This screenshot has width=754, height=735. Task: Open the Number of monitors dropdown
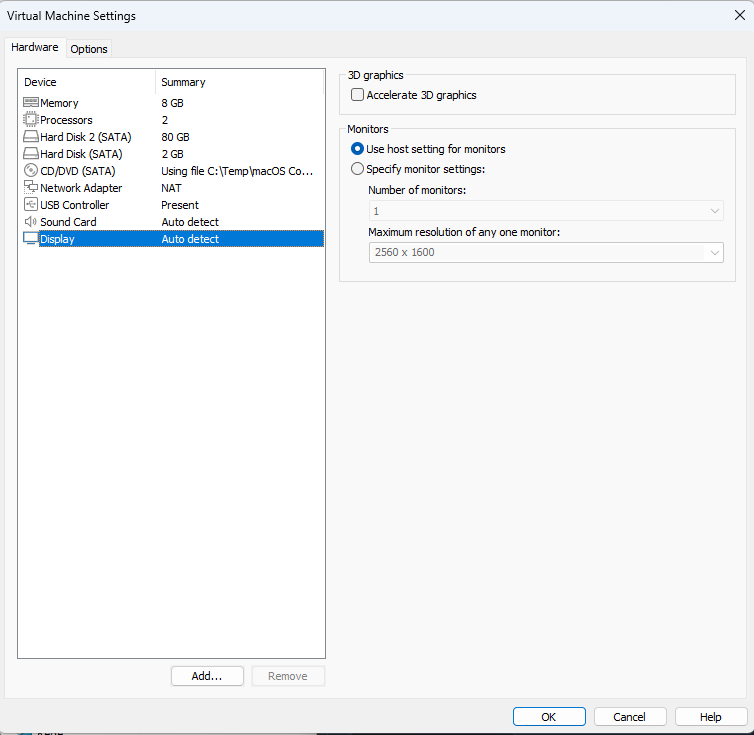point(545,211)
